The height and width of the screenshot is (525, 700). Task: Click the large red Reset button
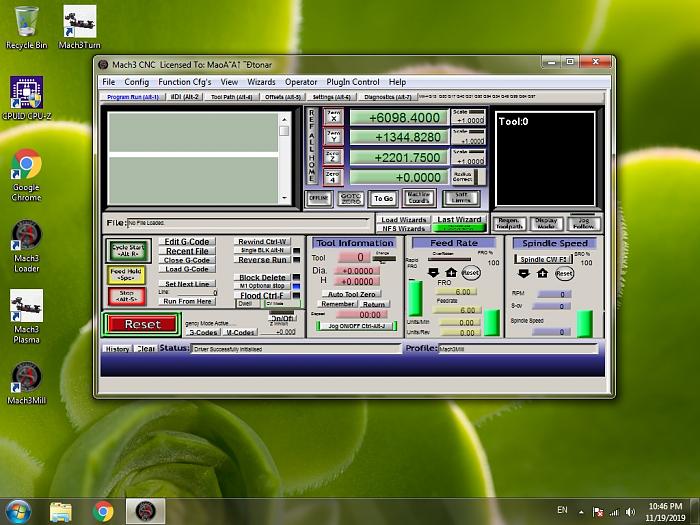[142, 324]
